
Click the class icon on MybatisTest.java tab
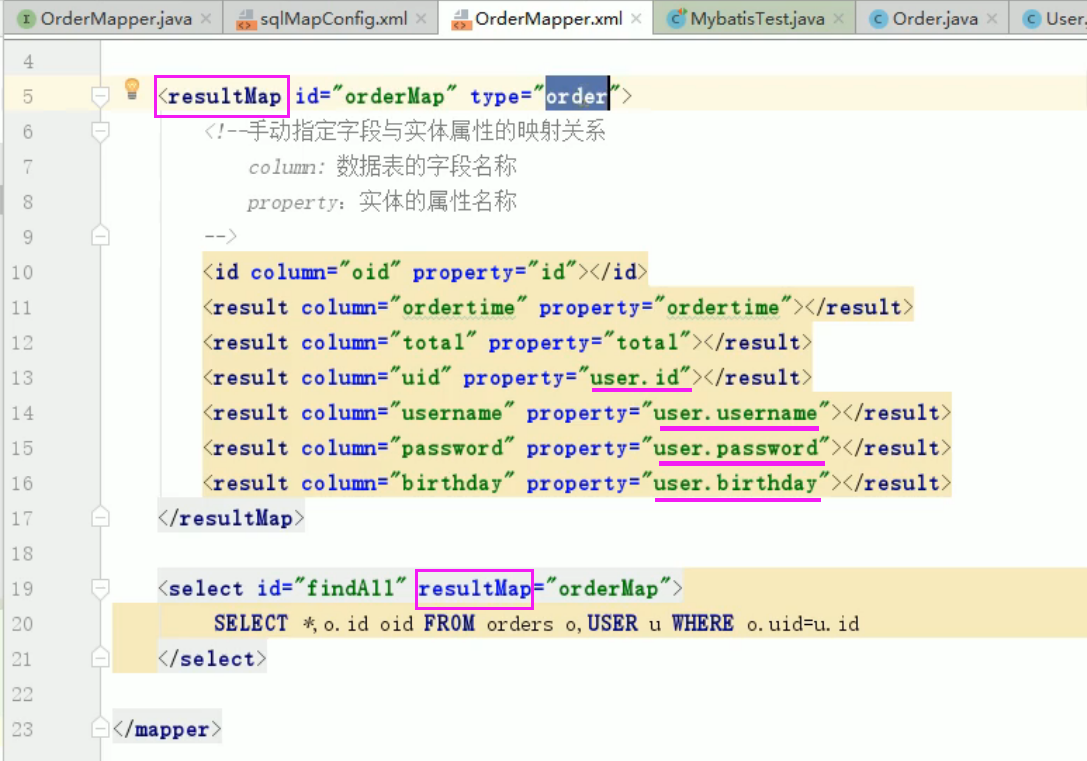(x=676, y=19)
